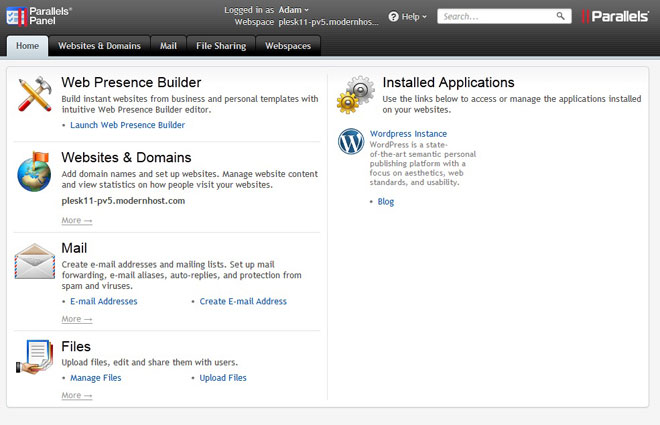Image resolution: width=660 pixels, height=425 pixels.
Task: Open the Webspace selector plesk11-pv5.modernhos...
Action: tap(328, 22)
